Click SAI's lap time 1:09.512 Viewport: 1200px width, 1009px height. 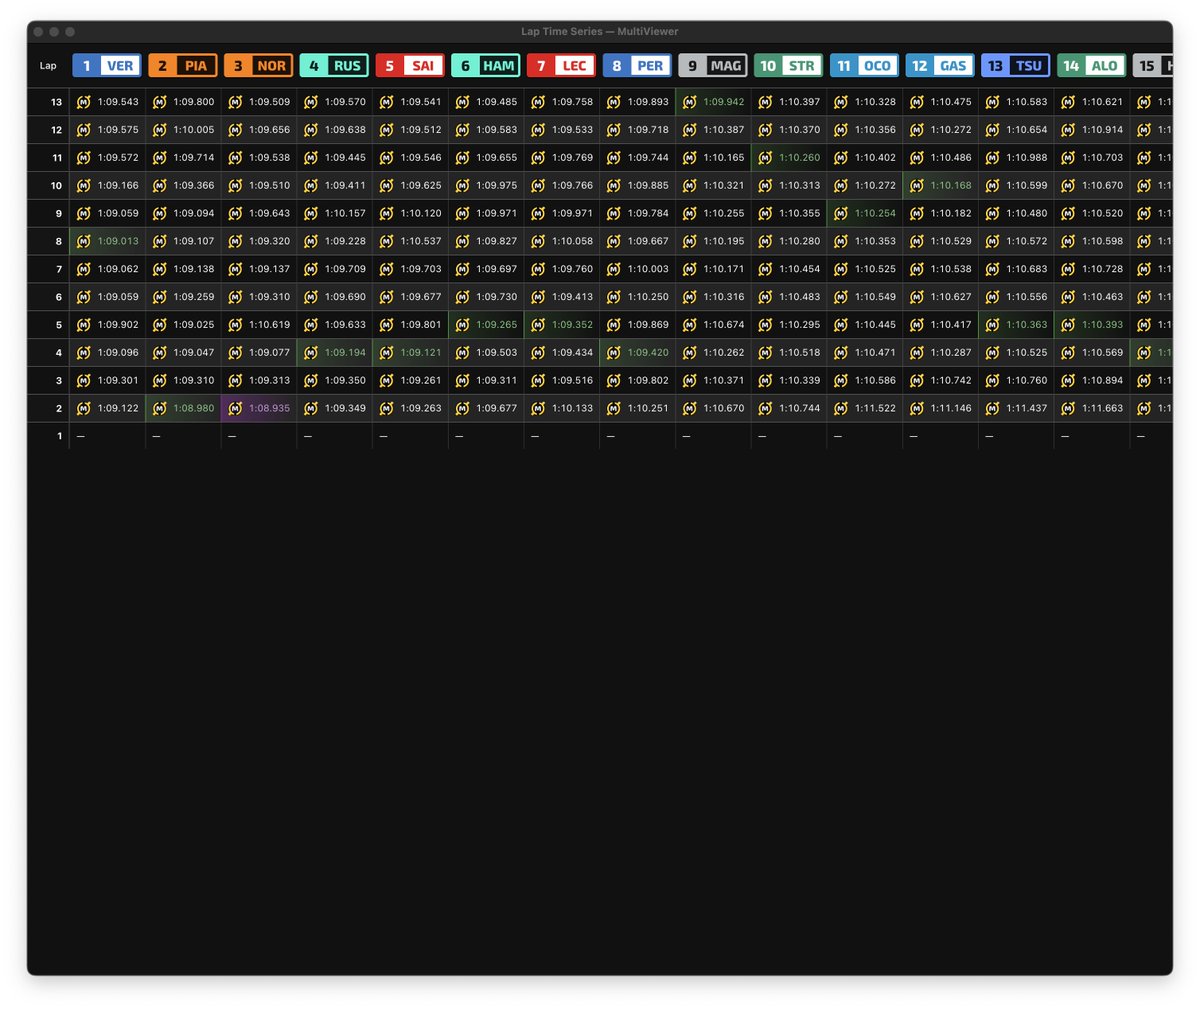421,130
